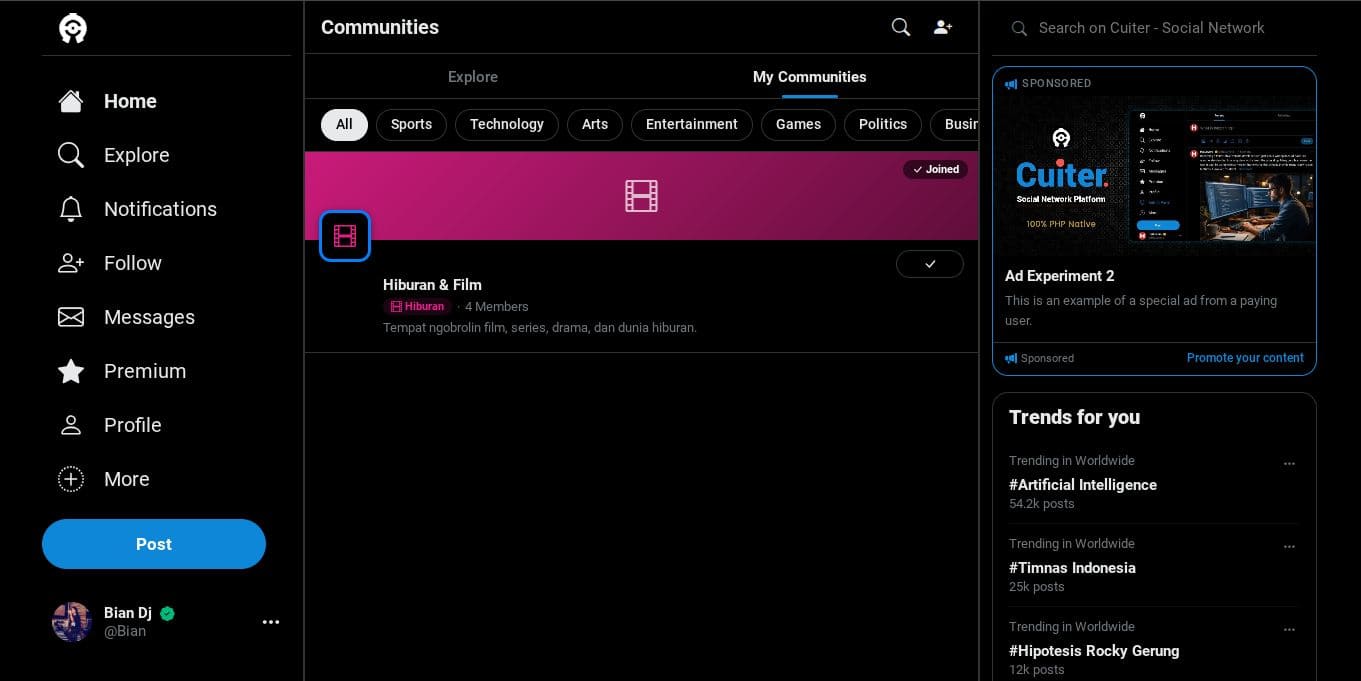The height and width of the screenshot is (681, 1361).
Task: Open Notifications via the bell icon
Action: pyautogui.click(x=71, y=209)
